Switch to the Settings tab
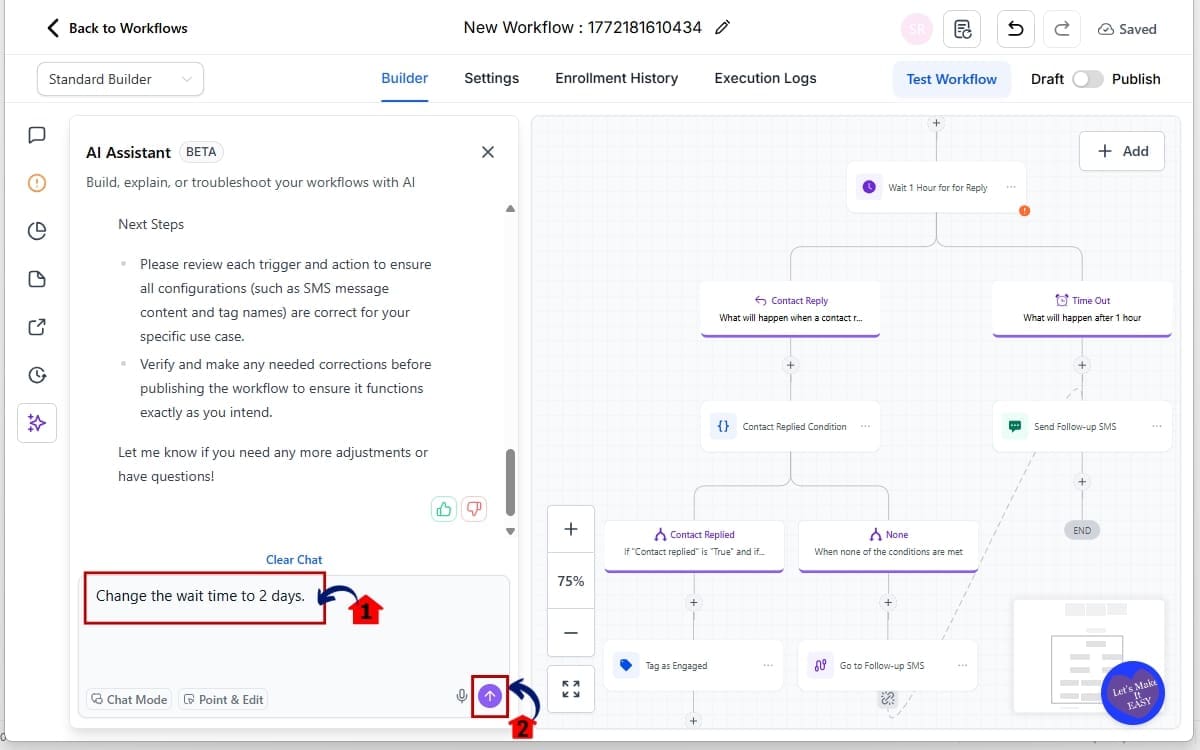 click(x=491, y=78)
